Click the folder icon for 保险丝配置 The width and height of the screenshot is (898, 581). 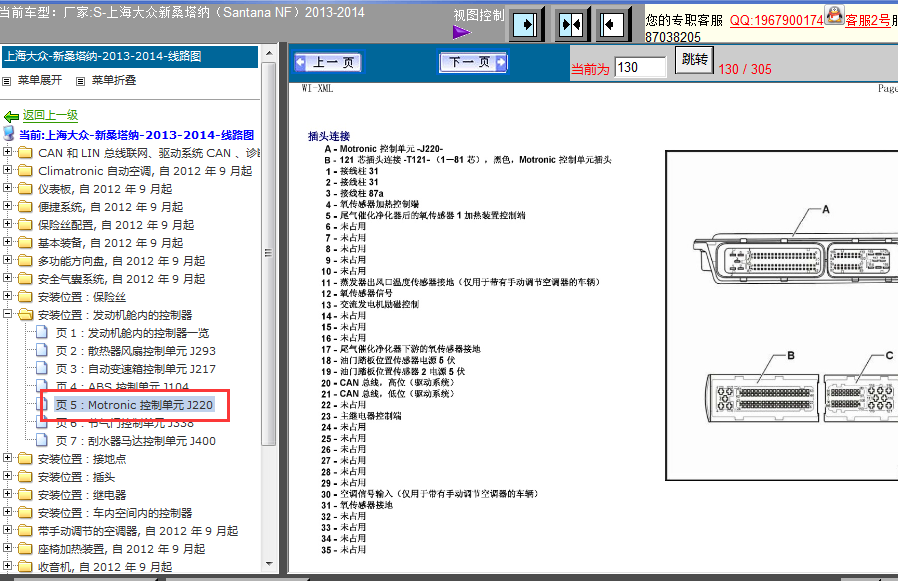[25, 225]
